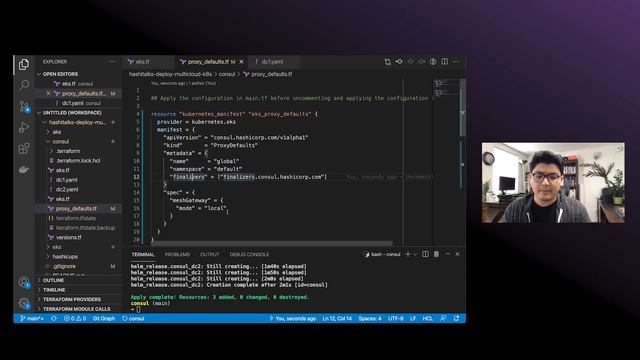
Task: Click the synchronize changes icon in status bar
Action: coord(53,318)
